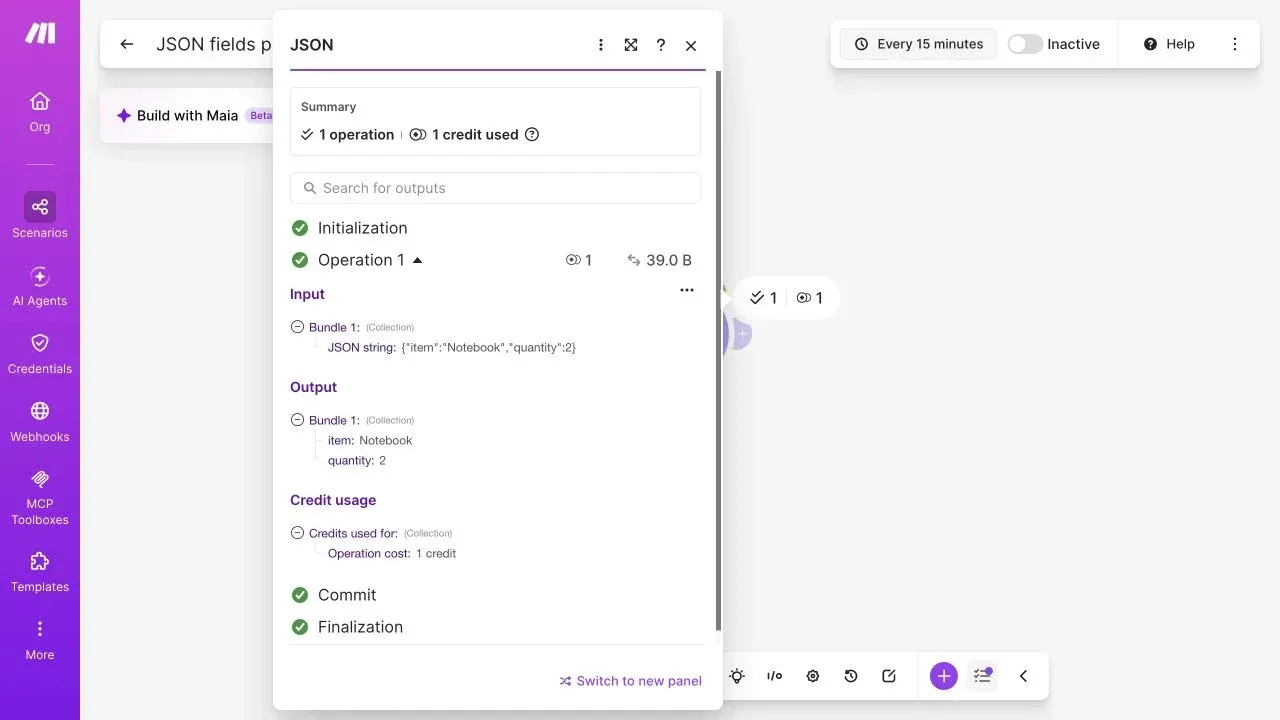The height and width of the screenshot is (720, 1280).
Task: Open AI Agents section
Action: 40,286
